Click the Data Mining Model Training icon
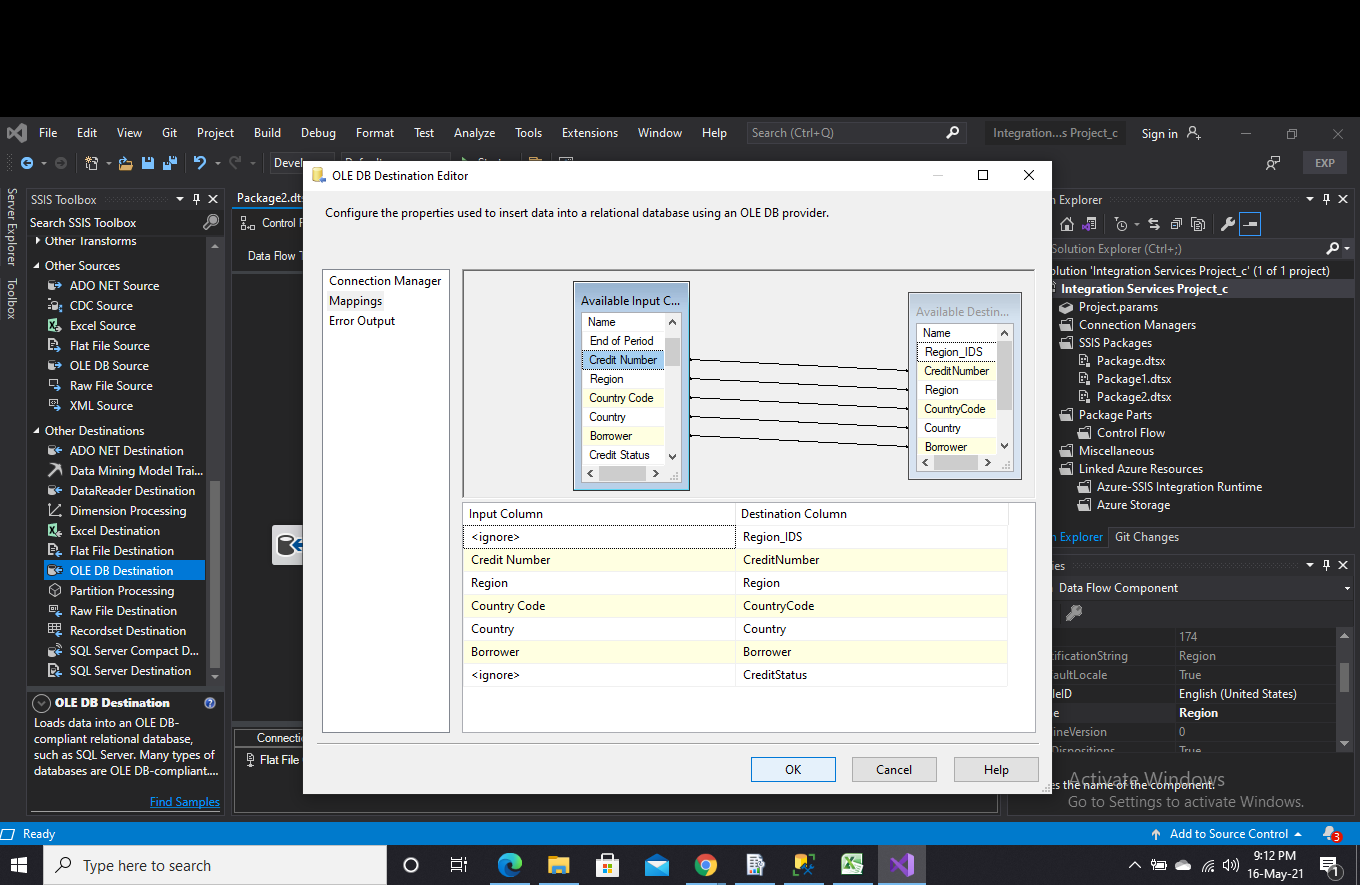This screenshot has width=1360, height=885. (54, 471)
